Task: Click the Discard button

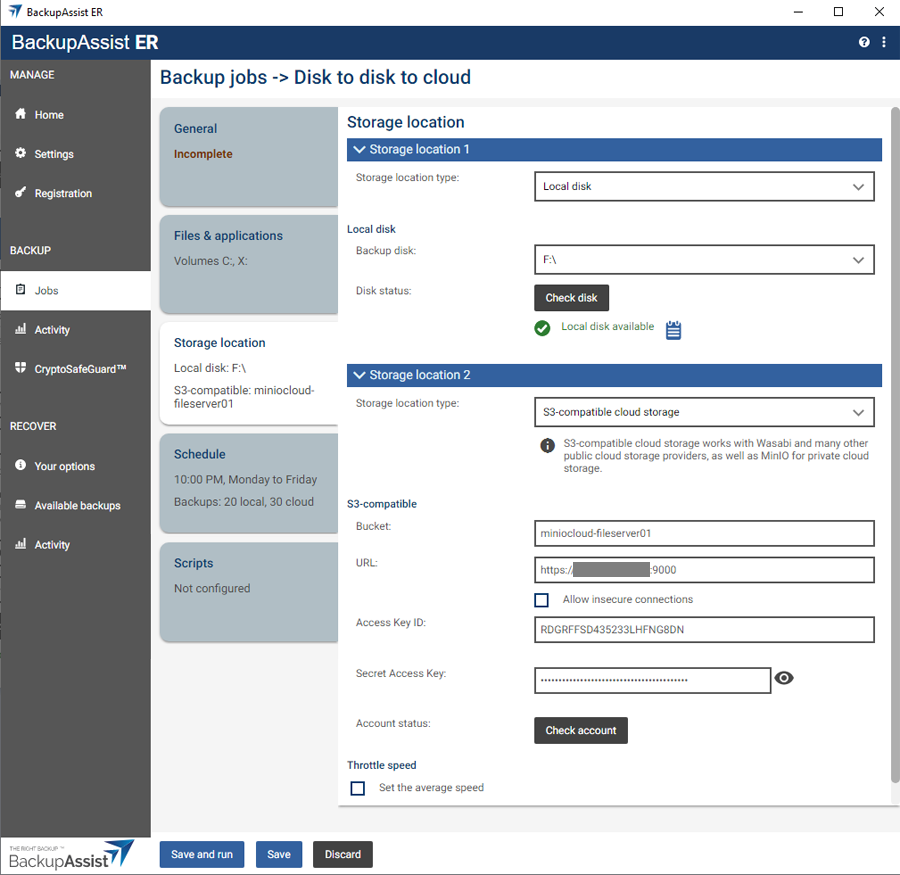Action: (343, 854)
